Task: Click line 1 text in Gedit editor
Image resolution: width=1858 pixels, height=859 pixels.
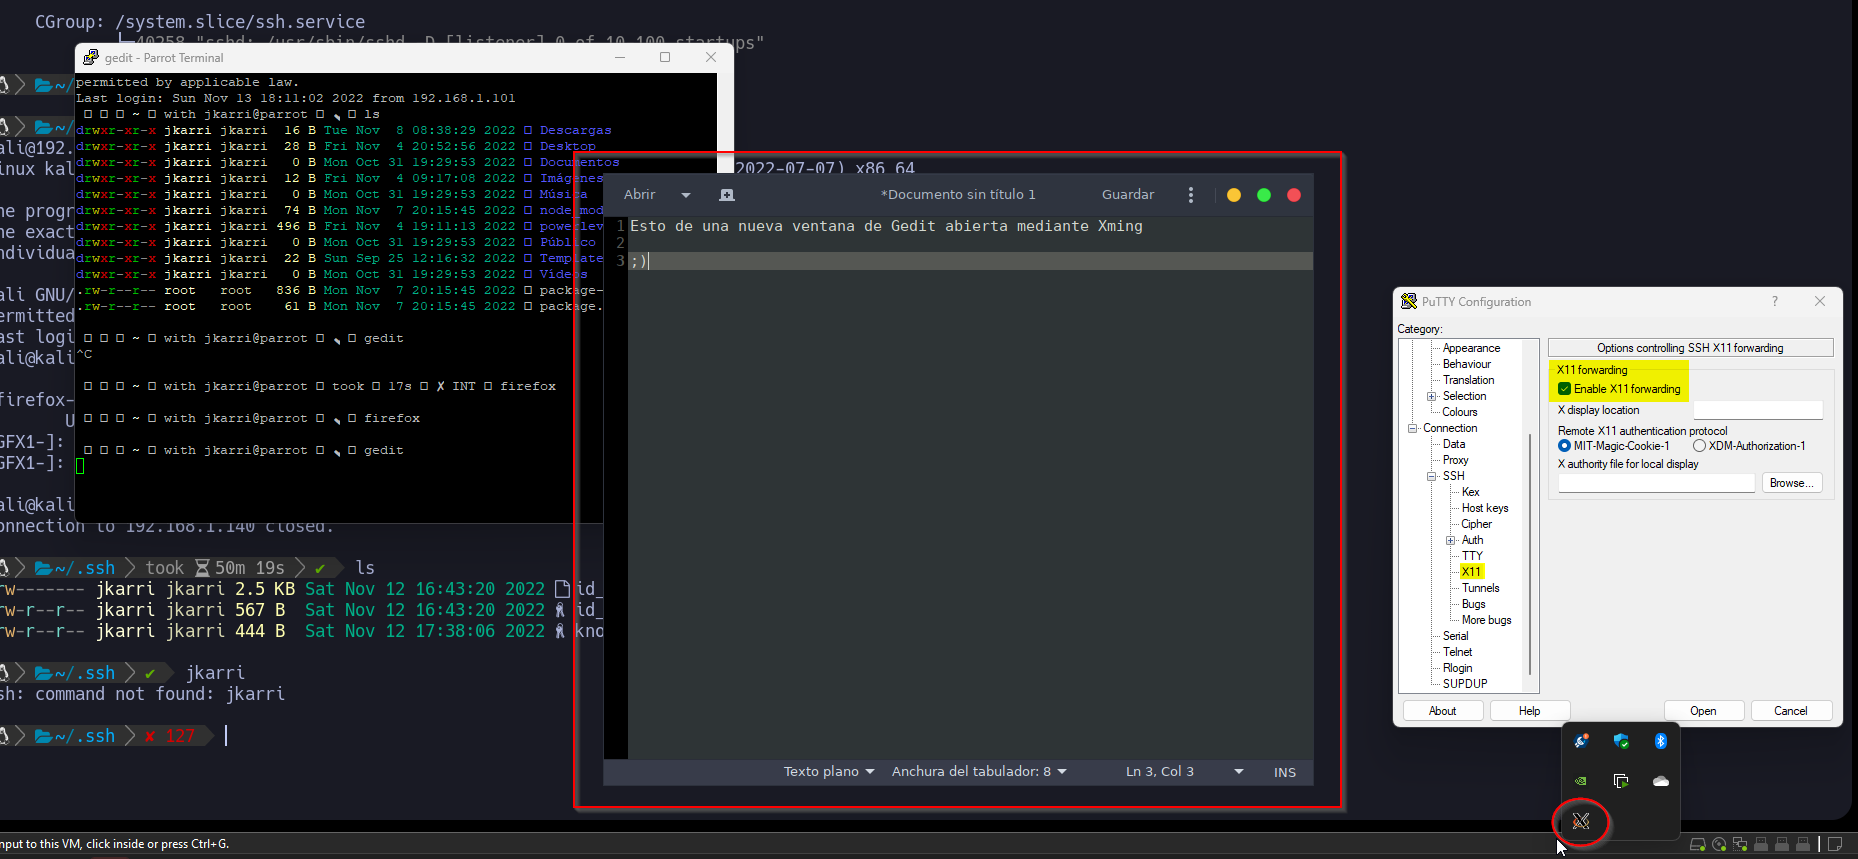Action: (886, 227)
